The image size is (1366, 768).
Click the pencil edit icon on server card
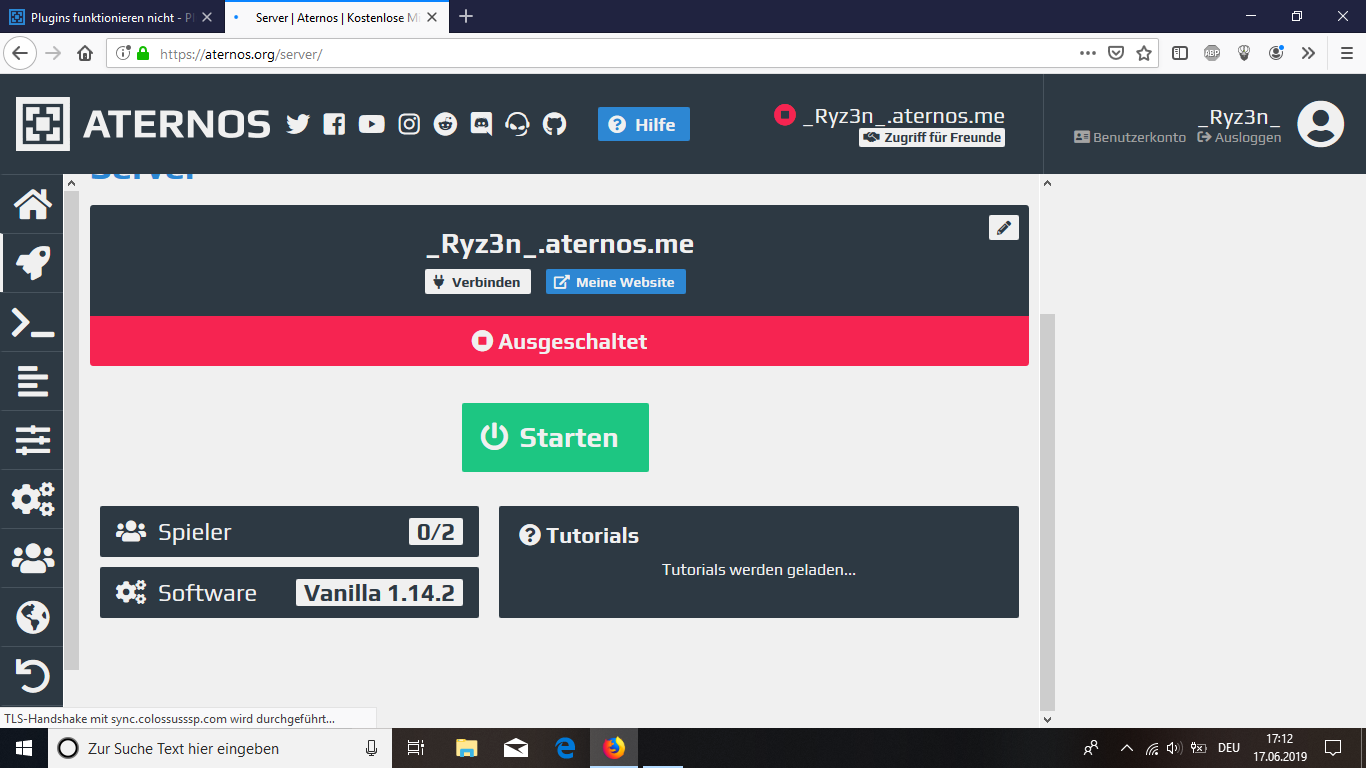tap(1004, 228)
